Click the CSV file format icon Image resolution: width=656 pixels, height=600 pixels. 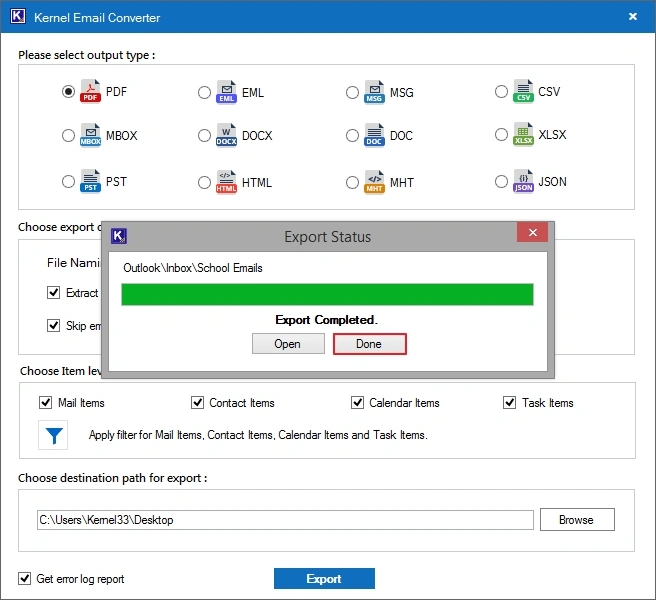click(x=523, y=91)
